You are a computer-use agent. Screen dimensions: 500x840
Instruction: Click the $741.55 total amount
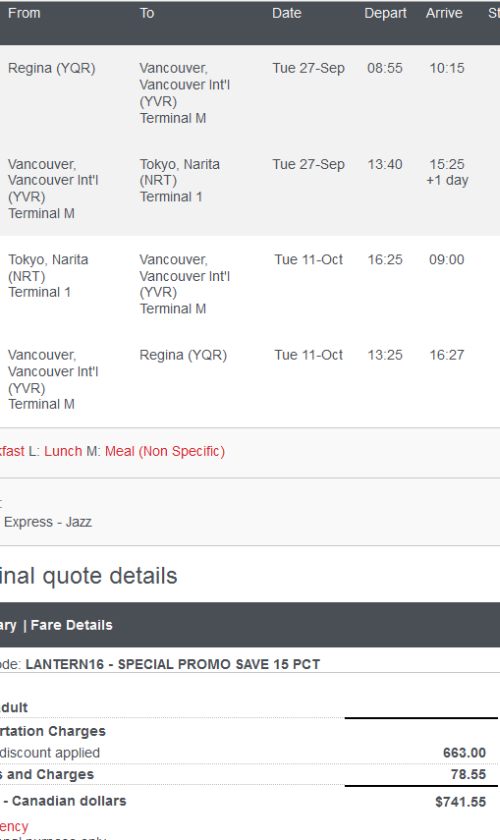point(460,802)
